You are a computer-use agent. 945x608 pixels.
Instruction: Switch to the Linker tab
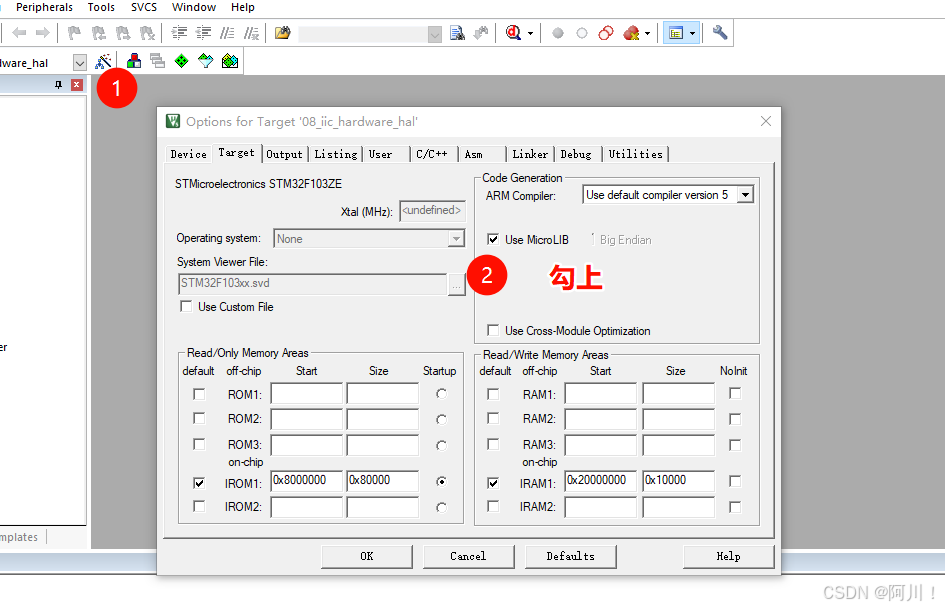530,154
